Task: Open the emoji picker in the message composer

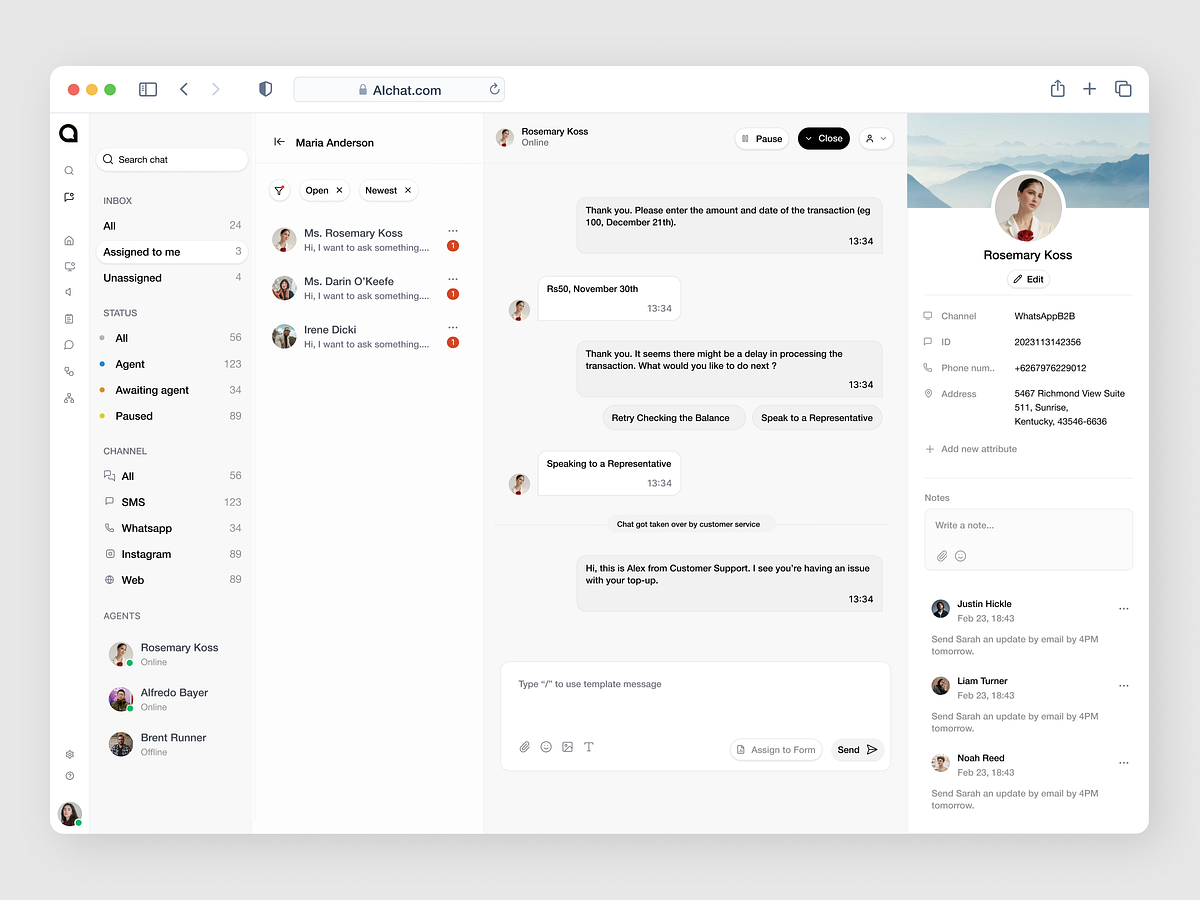Action: pos(546,746)
